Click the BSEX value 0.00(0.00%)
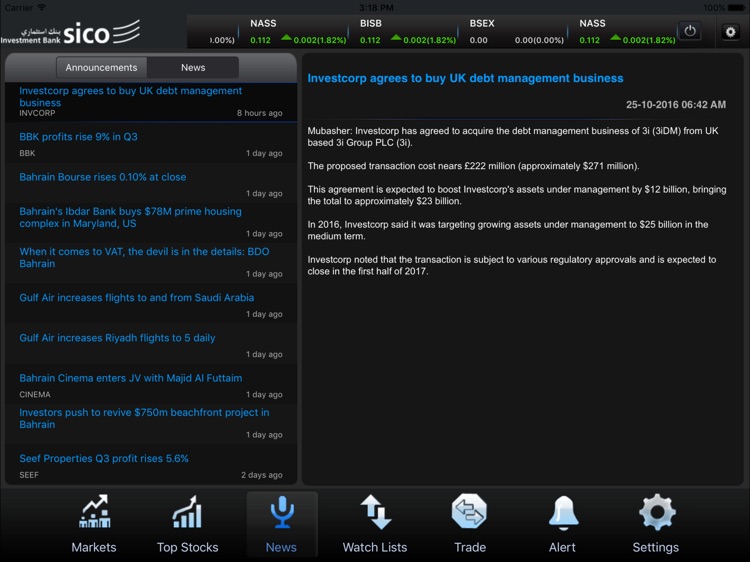The width and height of the screenshot is (750, 562). tap(539, 40)
